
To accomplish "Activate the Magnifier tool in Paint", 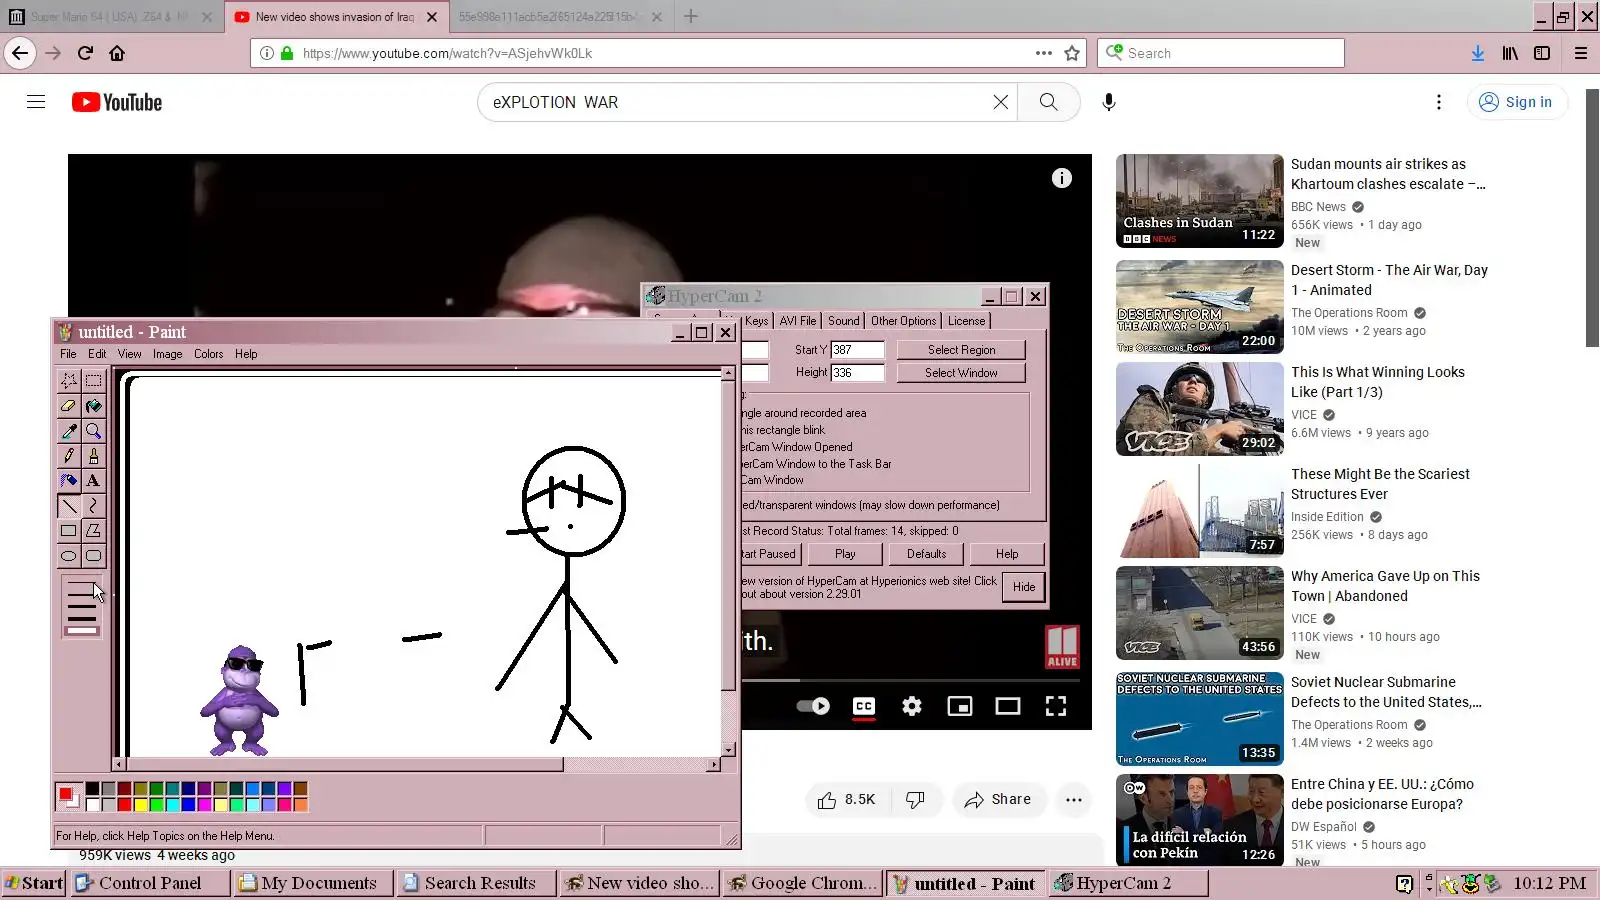I will point(93,430).
